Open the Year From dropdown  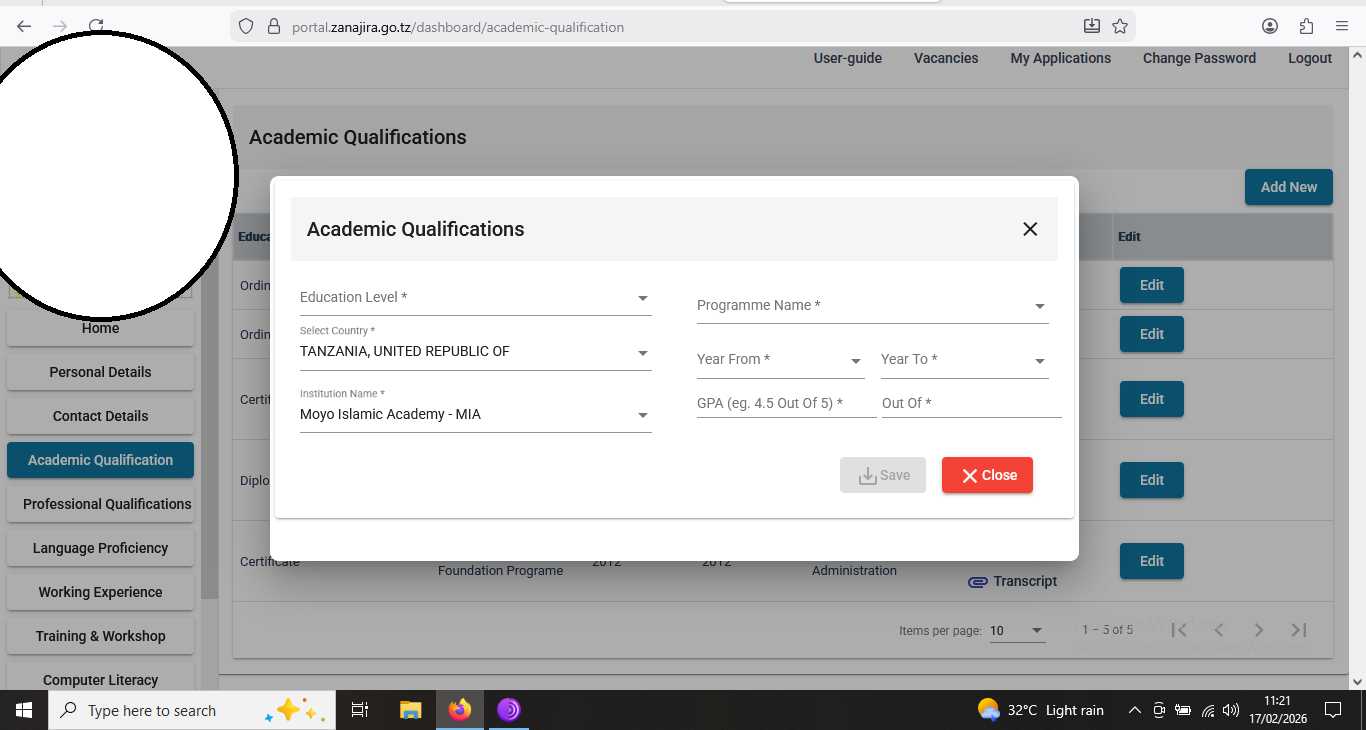coord(780,360)
